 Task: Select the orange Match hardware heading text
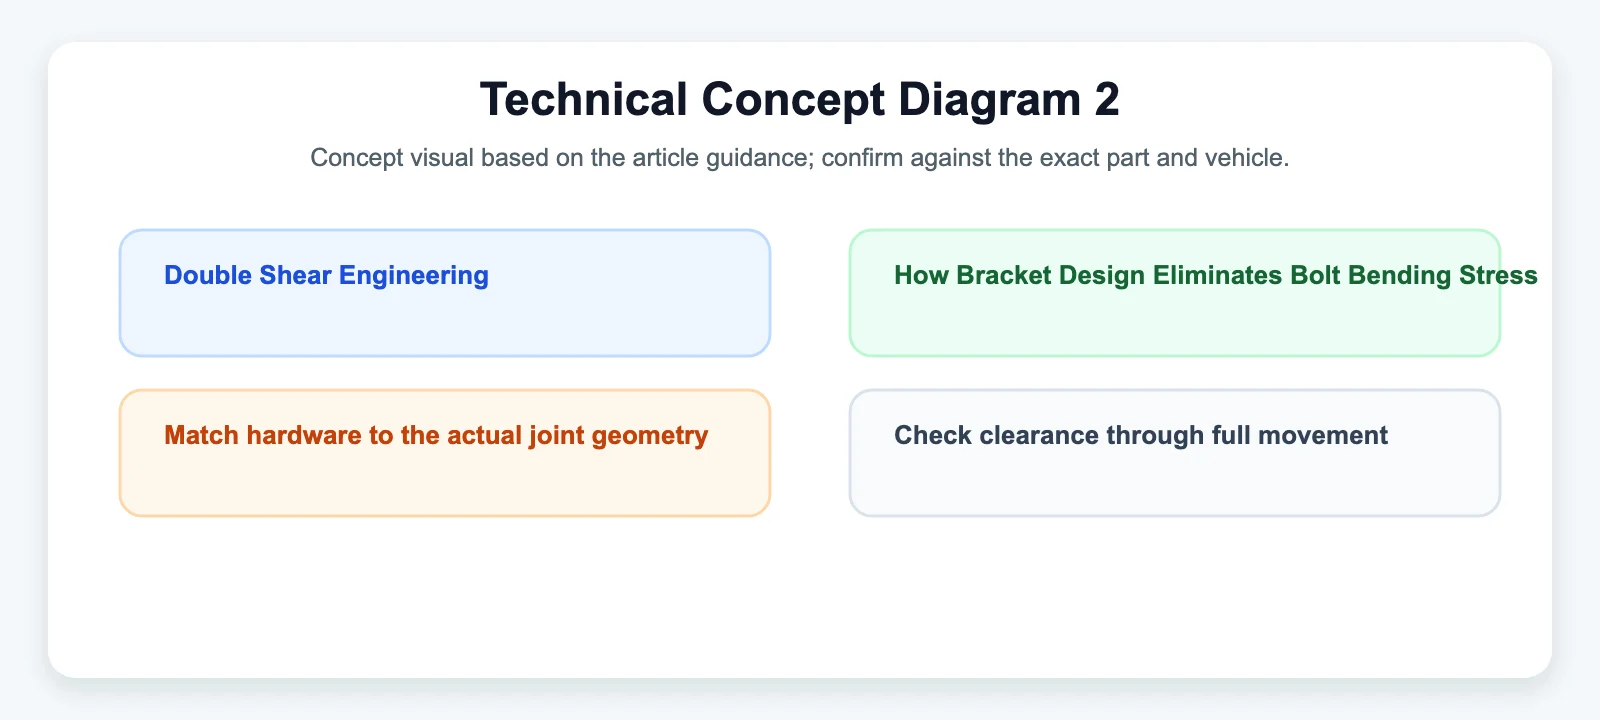click(436, 435)
